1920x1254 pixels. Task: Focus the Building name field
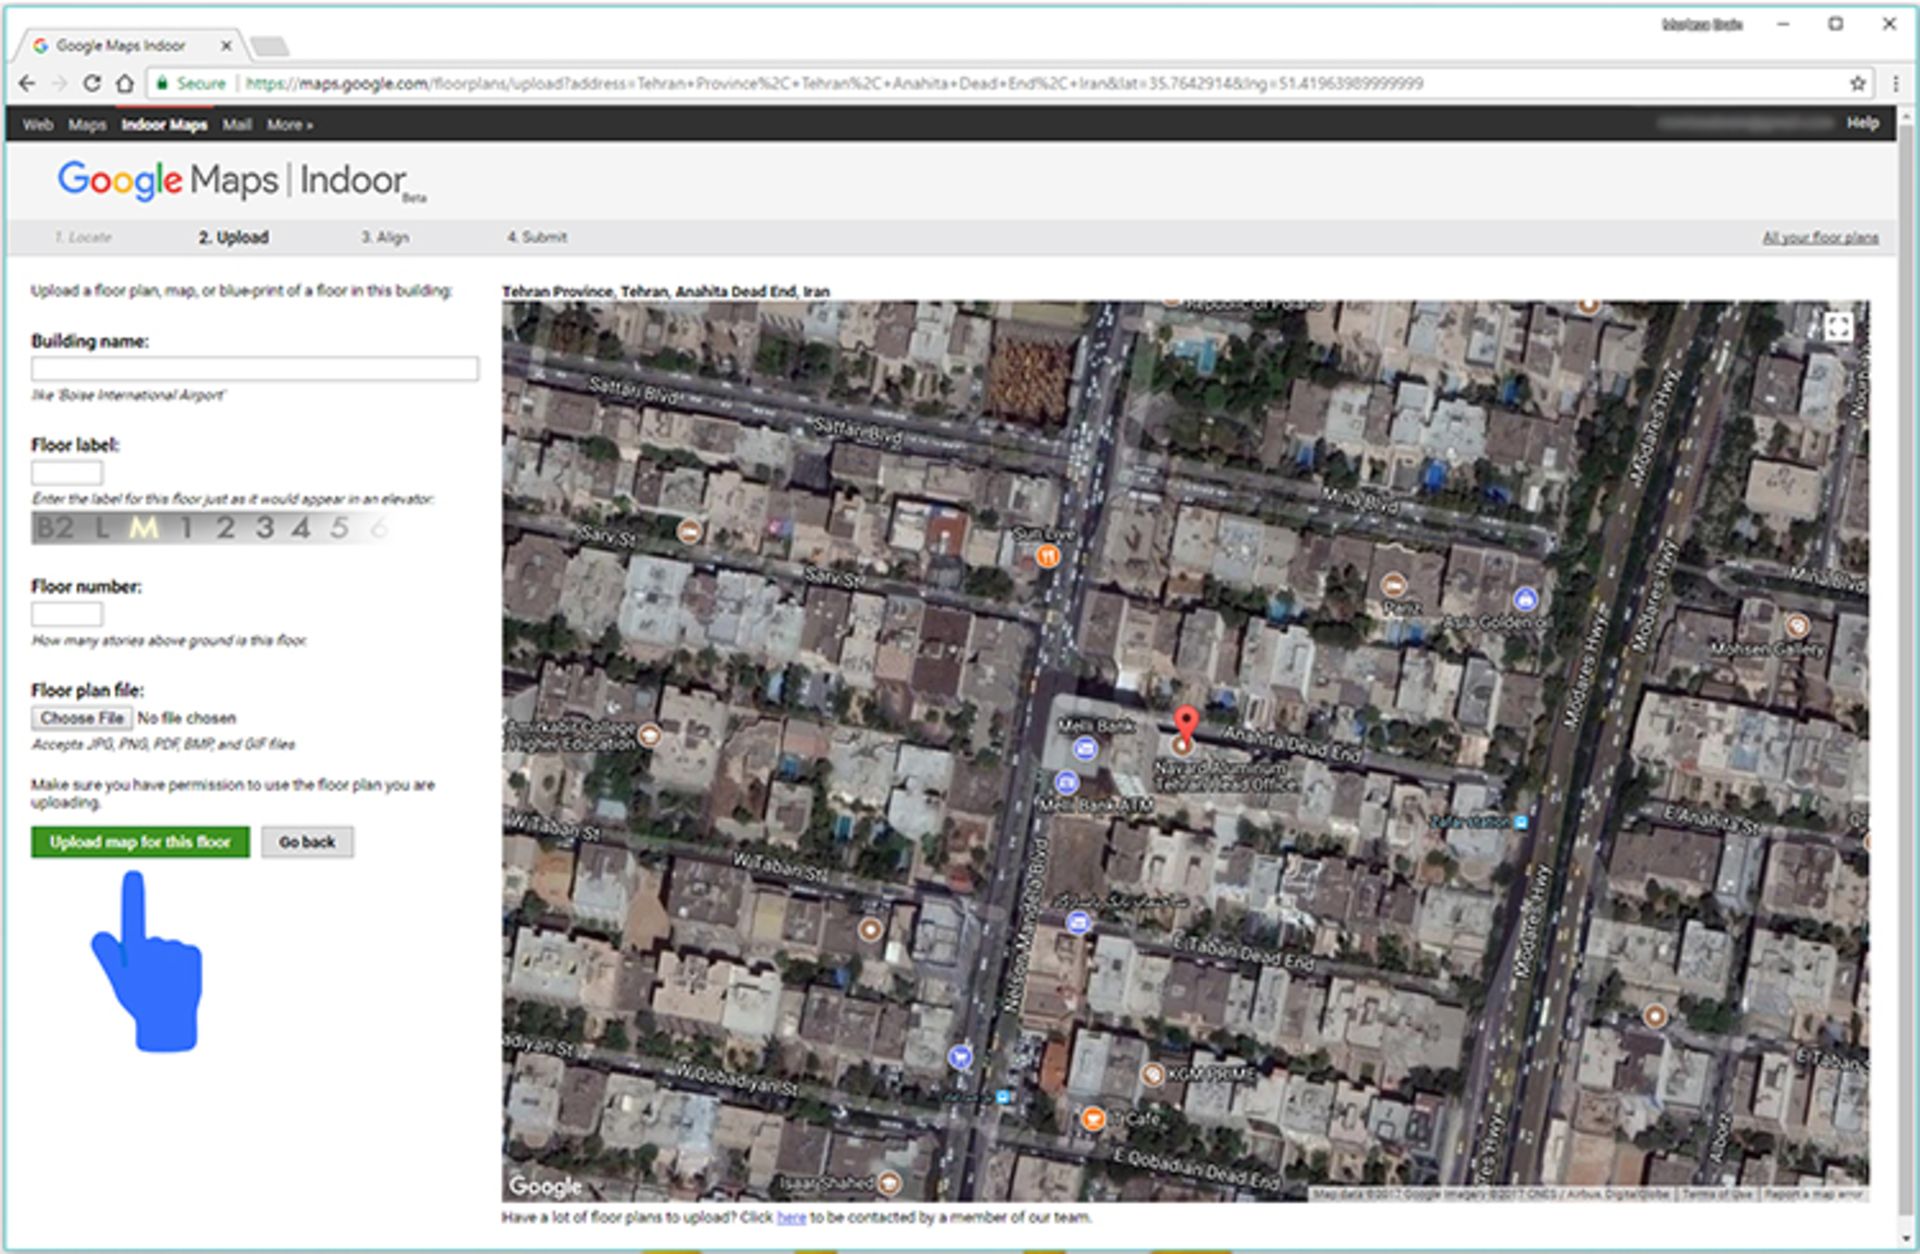pyautogui.click(x=255, y=369)
